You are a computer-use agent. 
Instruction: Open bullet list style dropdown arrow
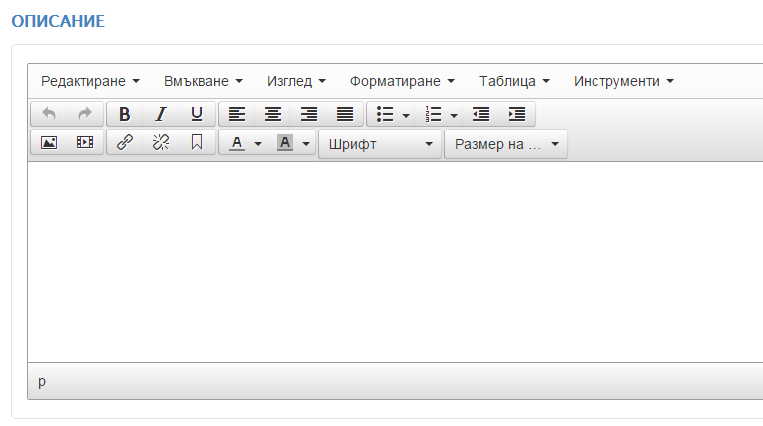pos(406,115)
